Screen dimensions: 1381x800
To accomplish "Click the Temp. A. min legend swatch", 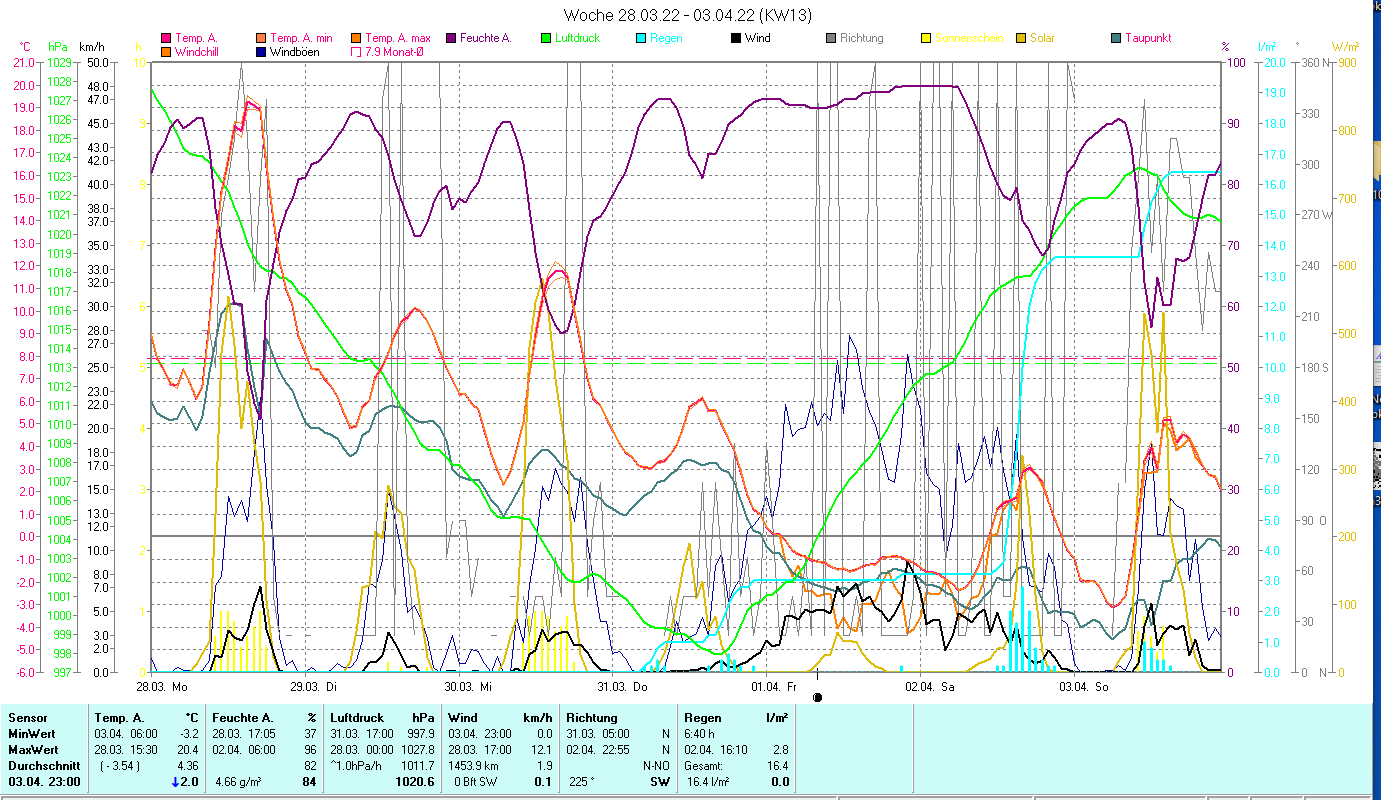I will coord(260,38).
